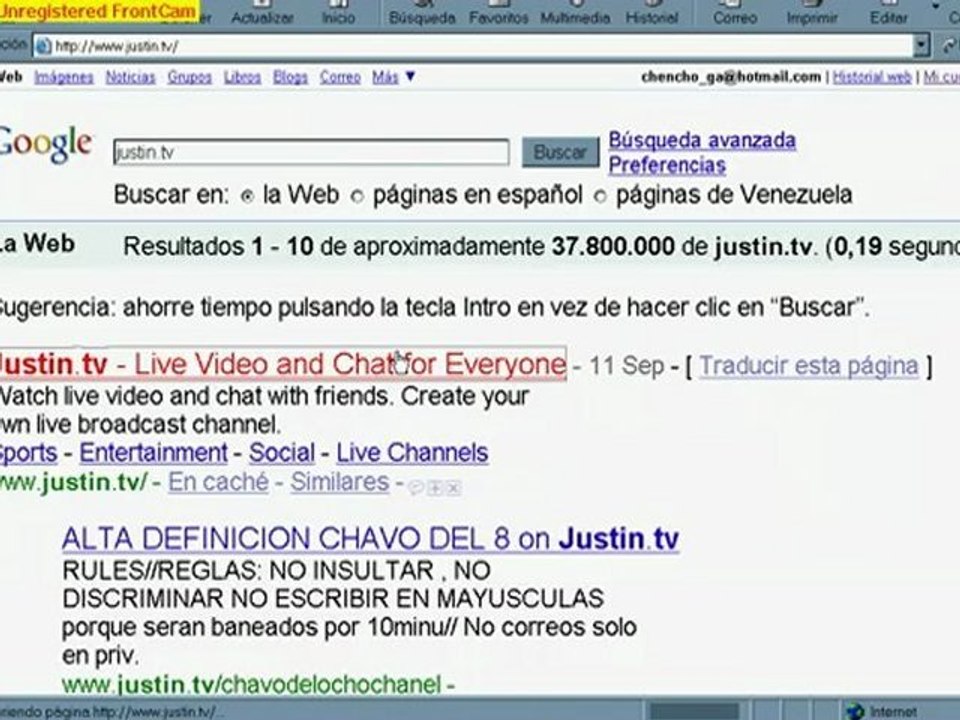The width and height of the screenshot is (960, 720).
Task: Click the Internet zone status bar icon
Action: coord(855,711)
